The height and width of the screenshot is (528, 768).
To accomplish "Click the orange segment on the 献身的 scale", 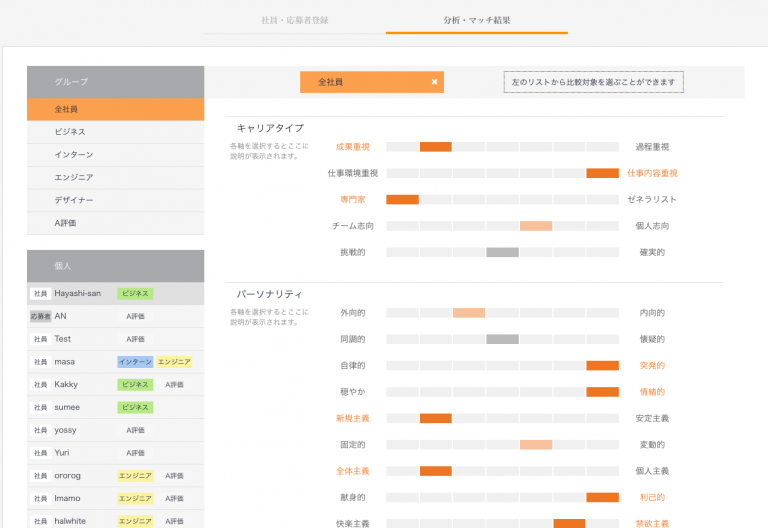I will [602, 498].
